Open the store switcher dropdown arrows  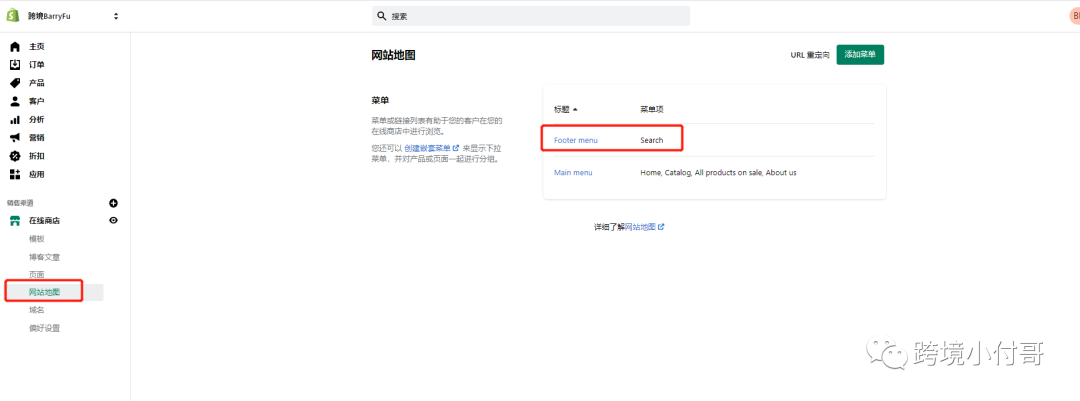coord(116,16)
